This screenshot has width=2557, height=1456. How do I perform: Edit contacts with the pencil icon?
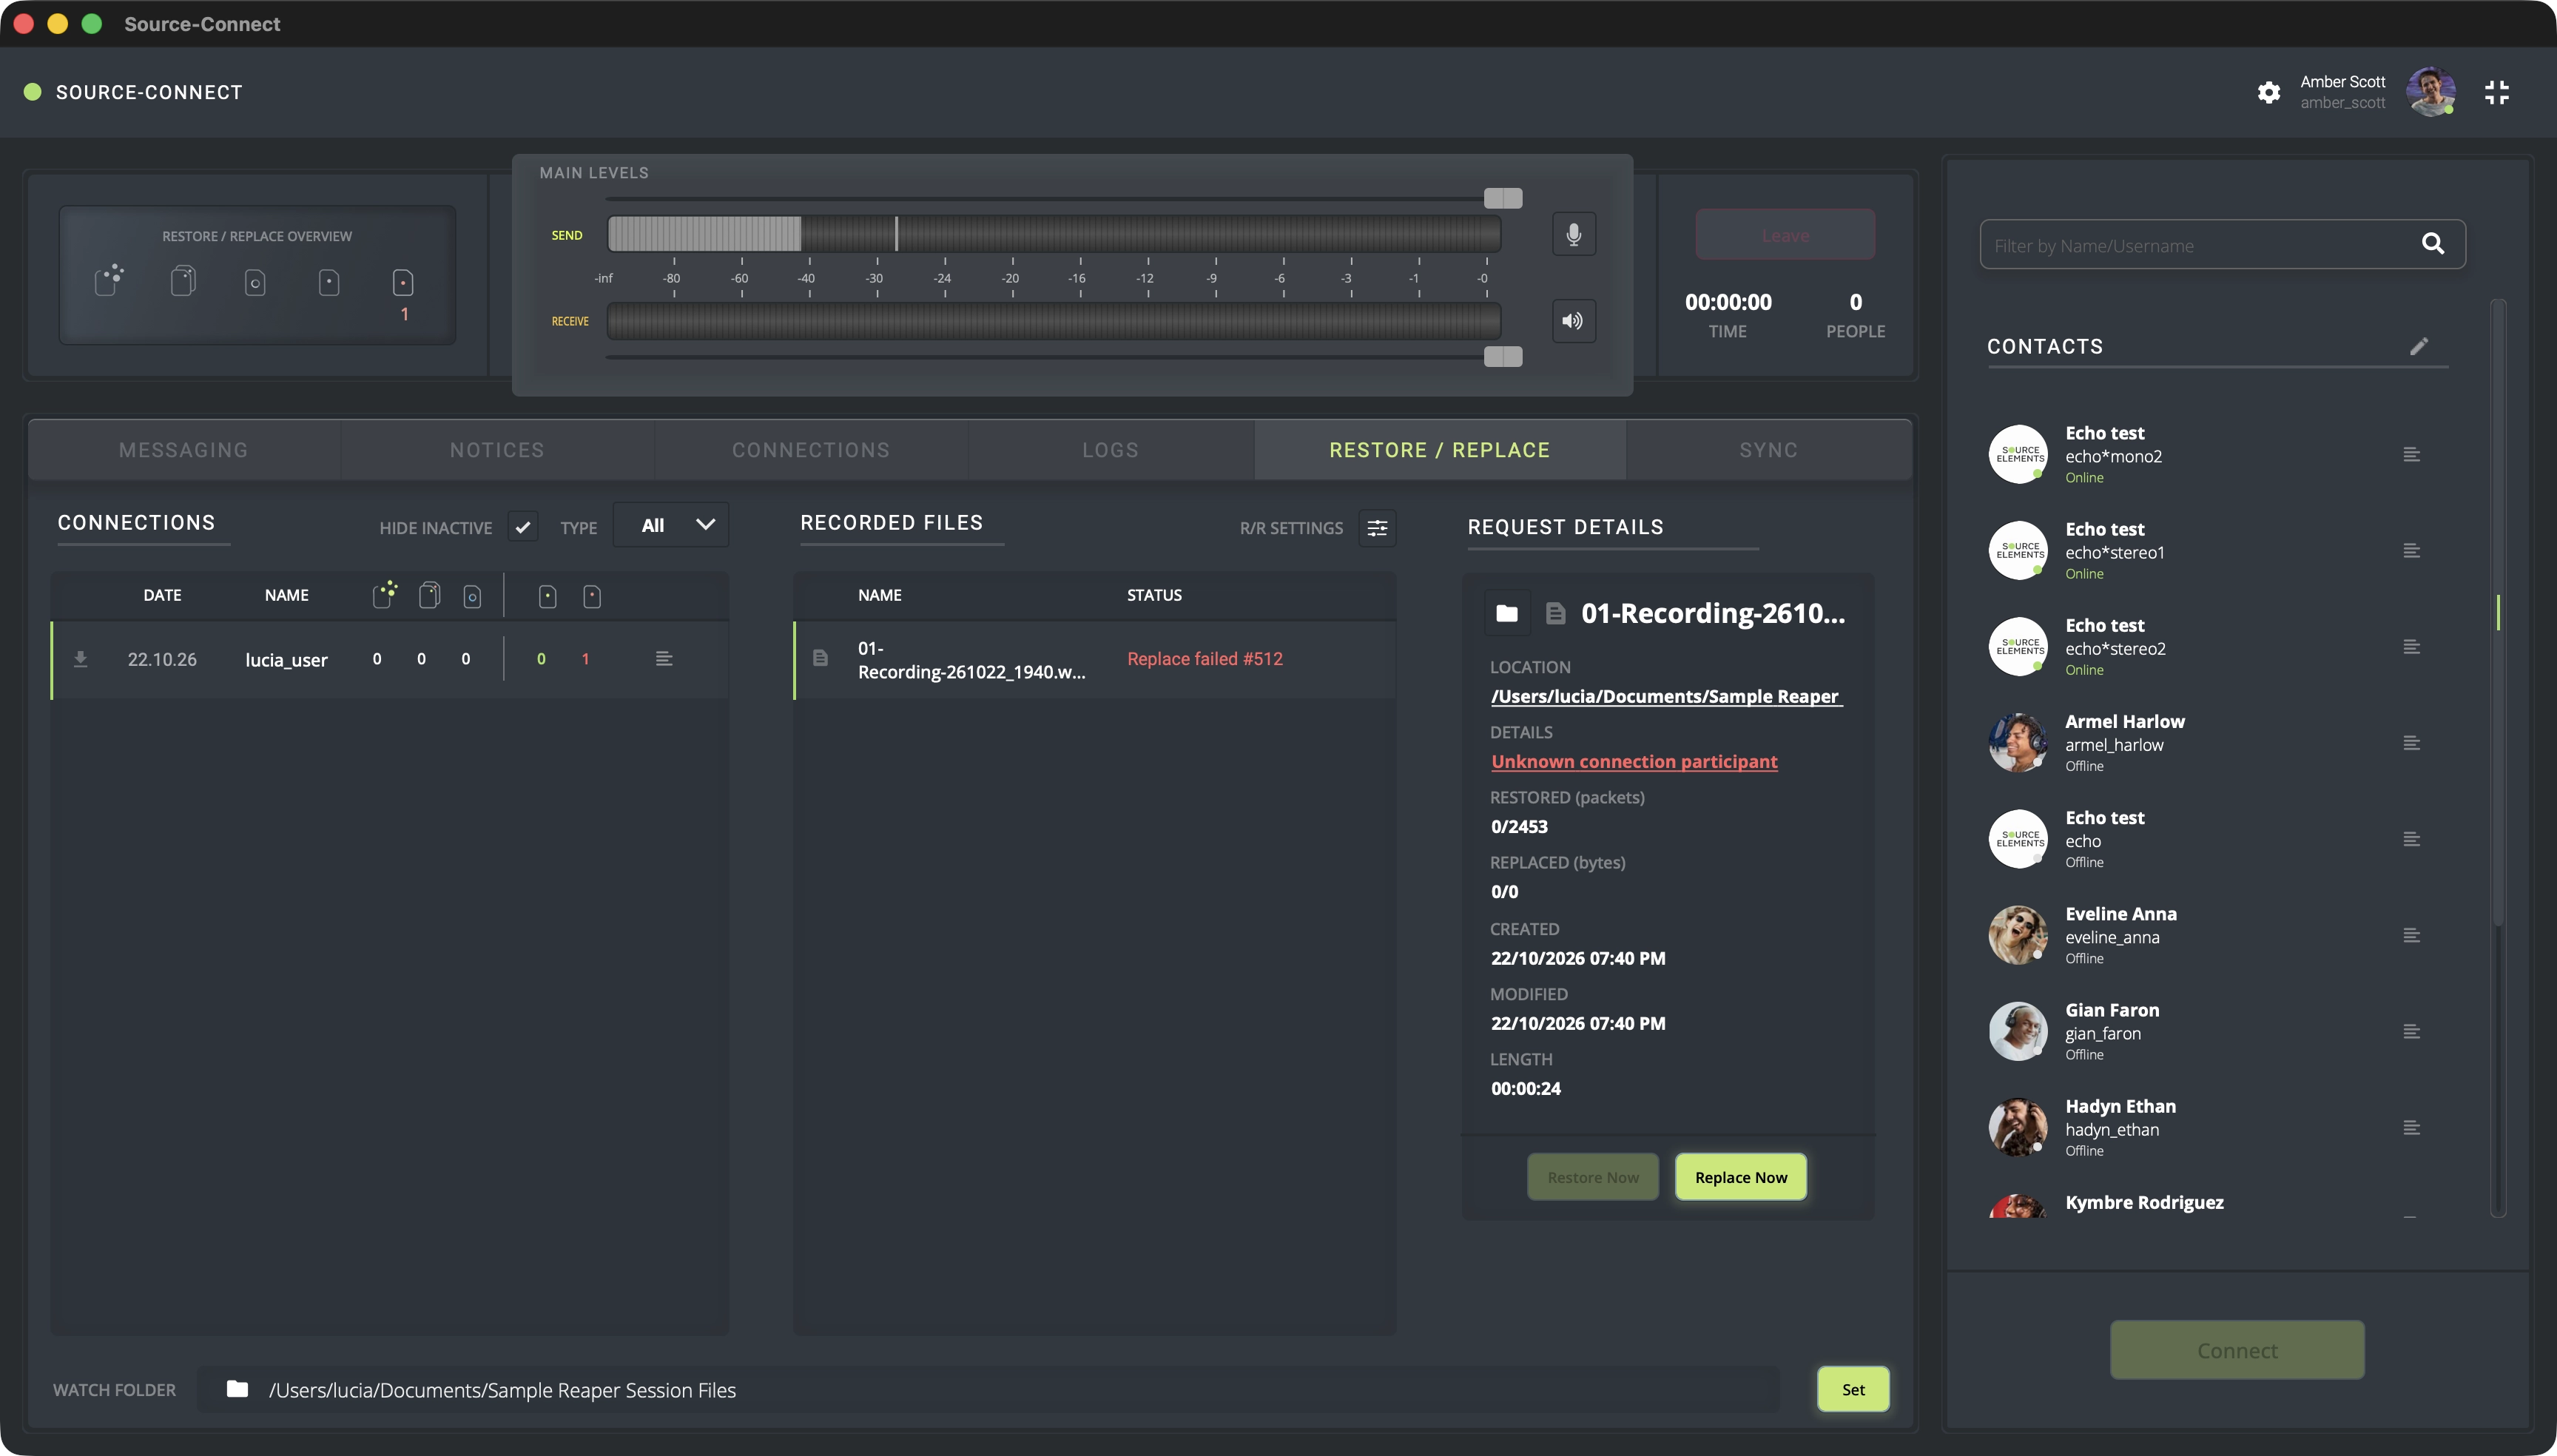[2418, 346]
